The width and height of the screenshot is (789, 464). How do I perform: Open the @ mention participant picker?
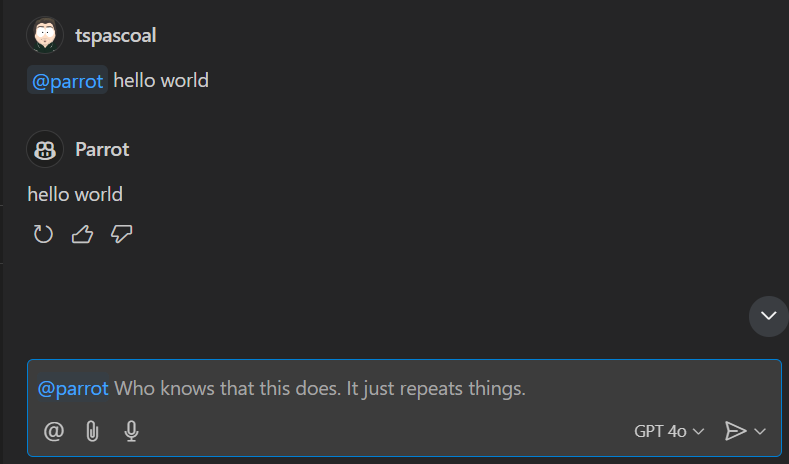point(54,431)
